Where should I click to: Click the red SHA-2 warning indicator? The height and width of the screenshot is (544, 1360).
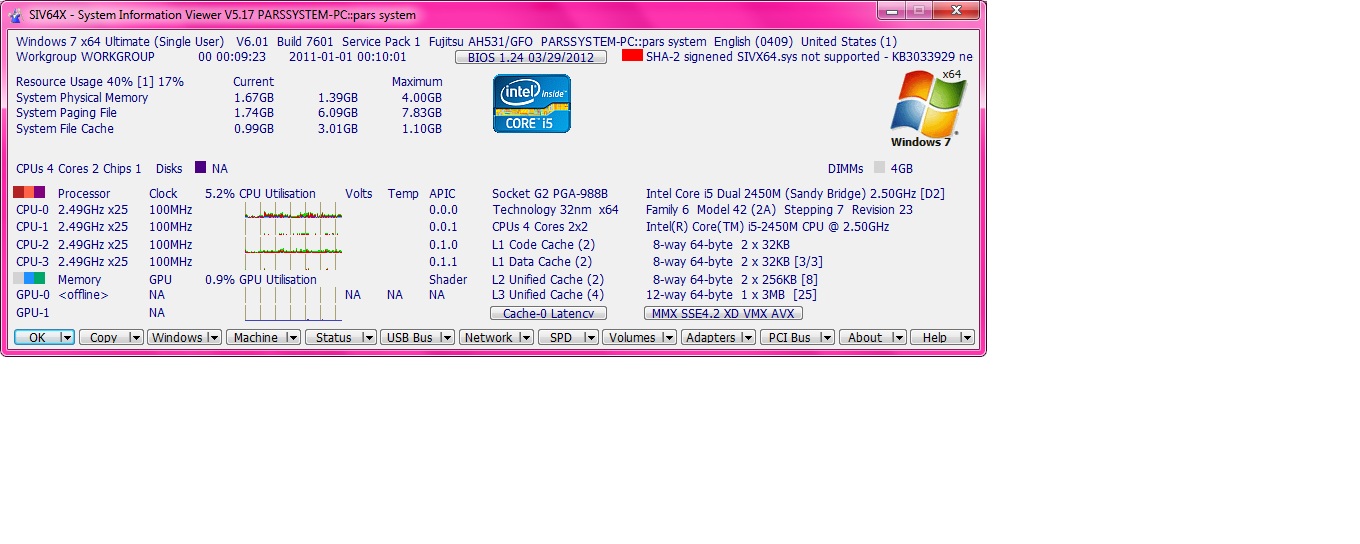[632, 56]
